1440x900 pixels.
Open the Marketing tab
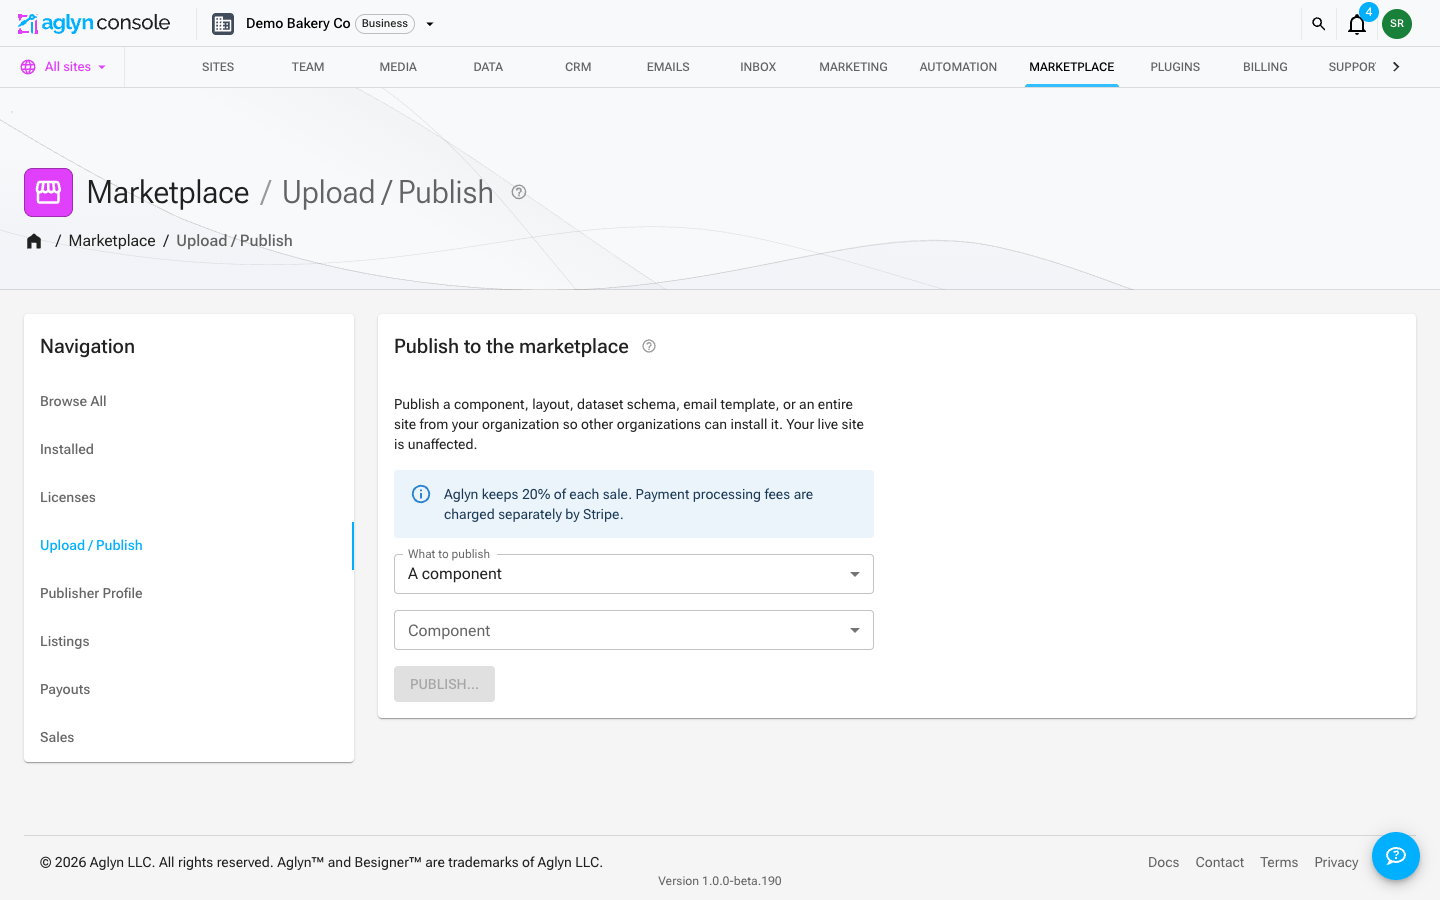click(x=853, y=67)
